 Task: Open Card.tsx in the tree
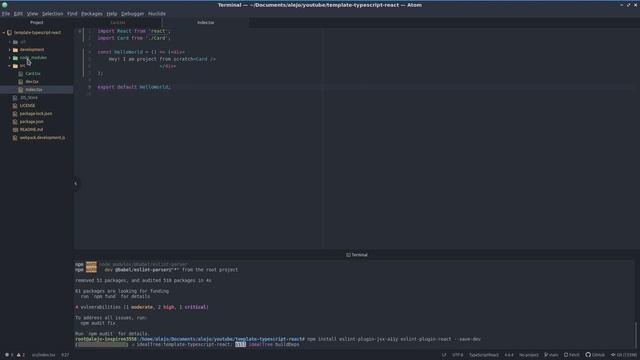33,73
